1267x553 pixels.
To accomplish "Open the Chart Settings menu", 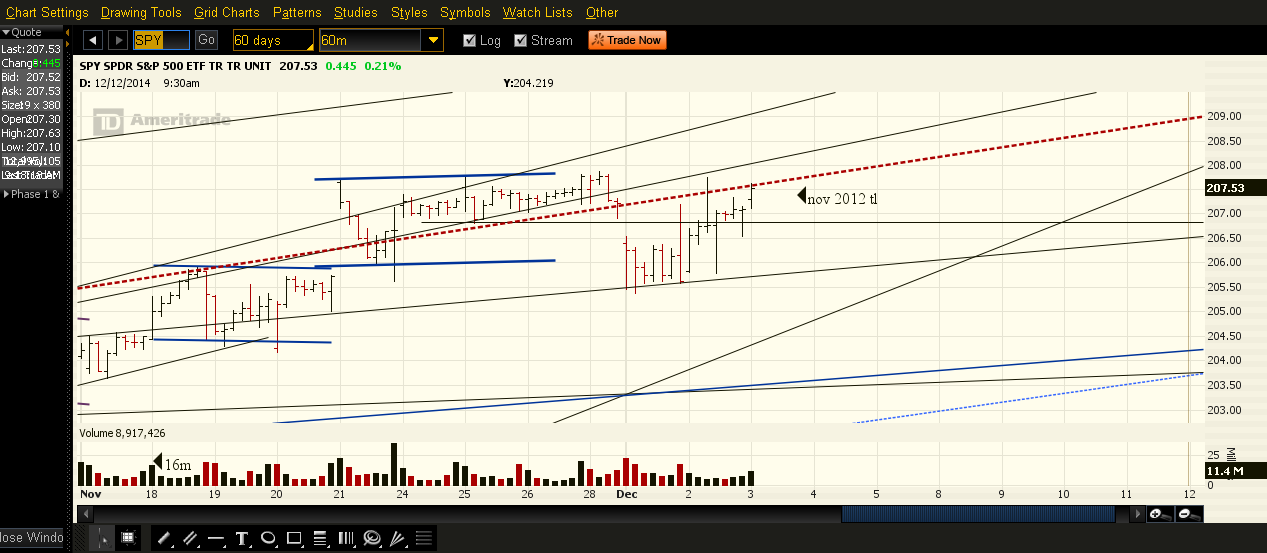I will click(47, 13).
